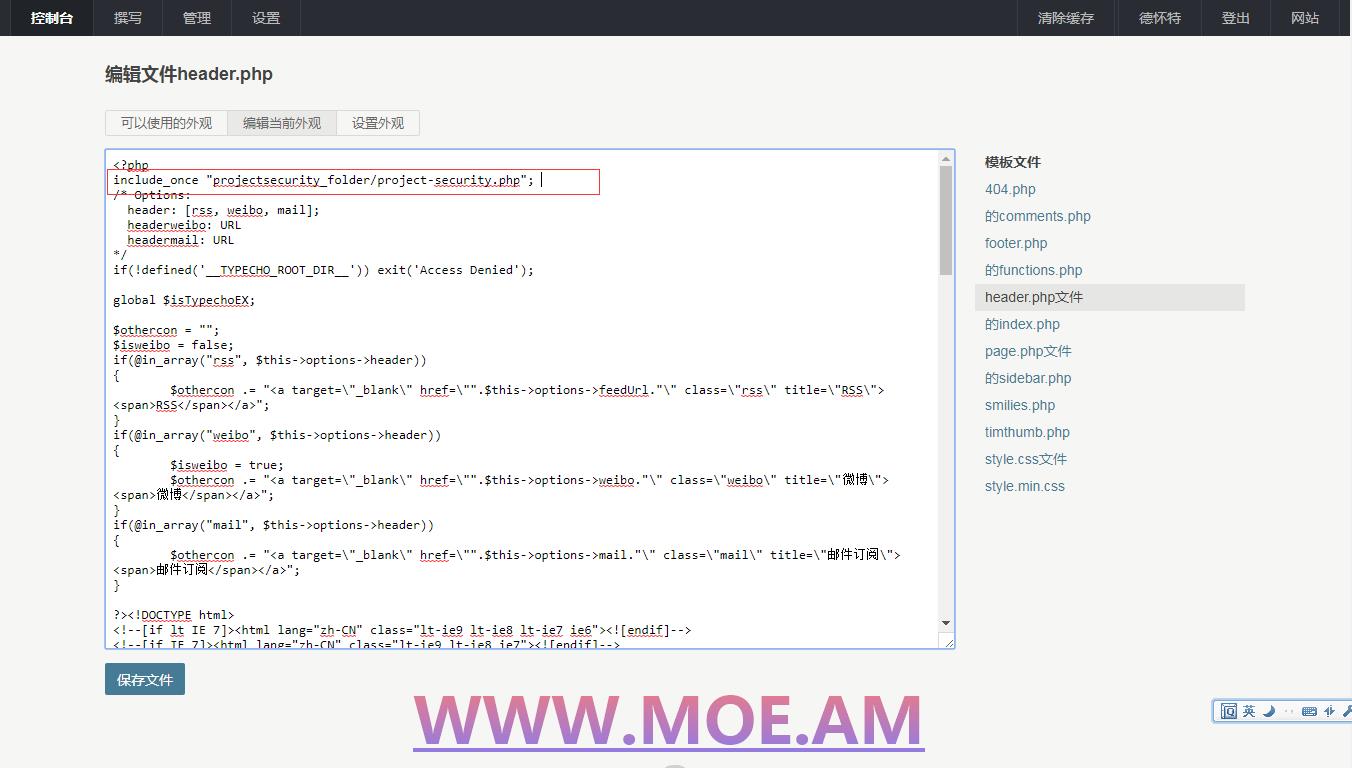Open 404.php template file
Screen dimensions: 1352x768
(1010, 189)
